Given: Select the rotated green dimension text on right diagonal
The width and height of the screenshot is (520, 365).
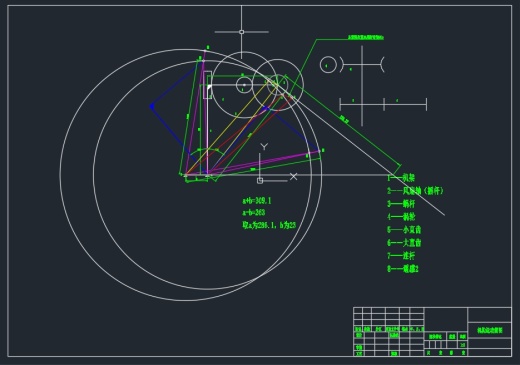Looking at the screenshot, I should pos(344,119).
